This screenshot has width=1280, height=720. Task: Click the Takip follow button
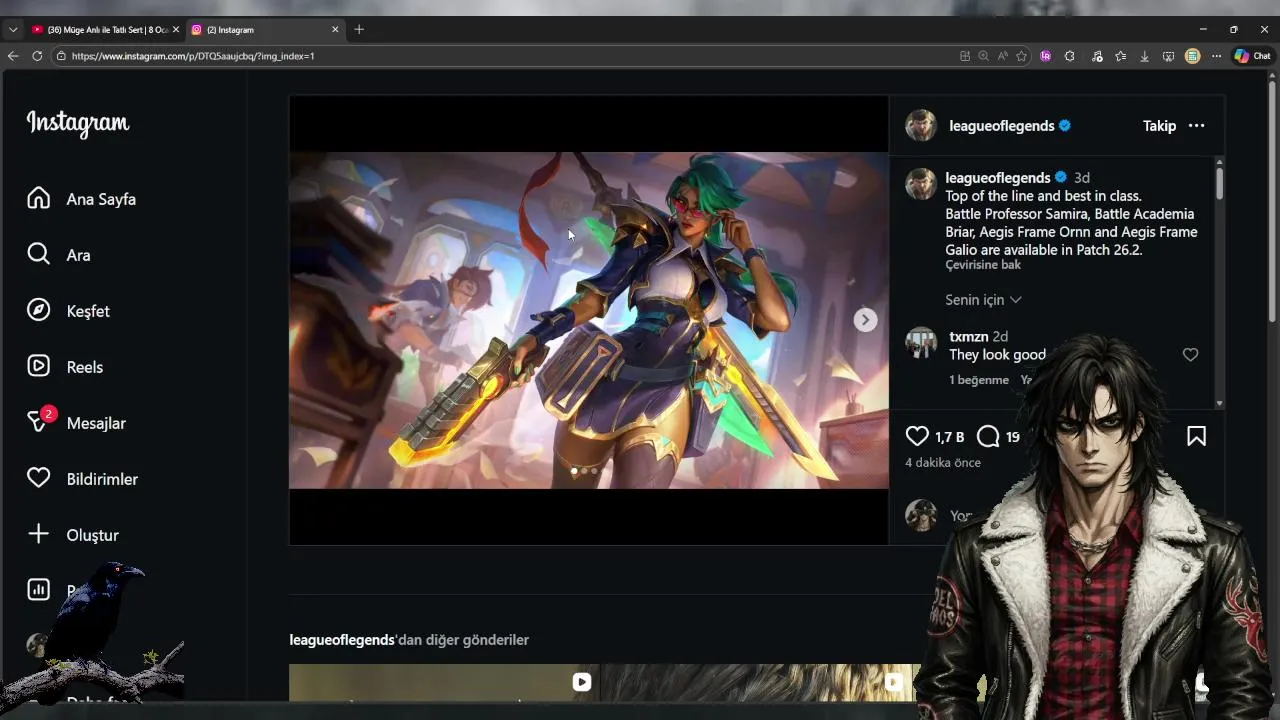tap(1159, 126)
